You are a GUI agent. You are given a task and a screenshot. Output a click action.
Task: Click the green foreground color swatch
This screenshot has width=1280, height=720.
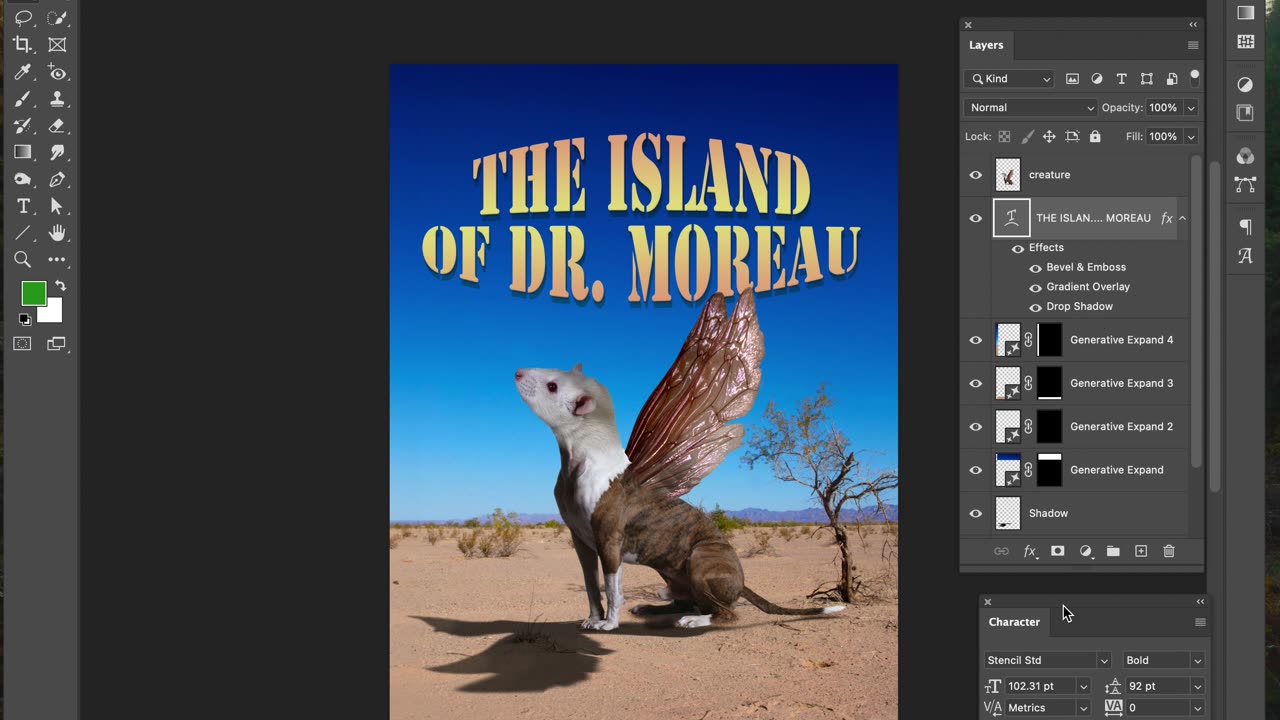click(x=32, y=292)
